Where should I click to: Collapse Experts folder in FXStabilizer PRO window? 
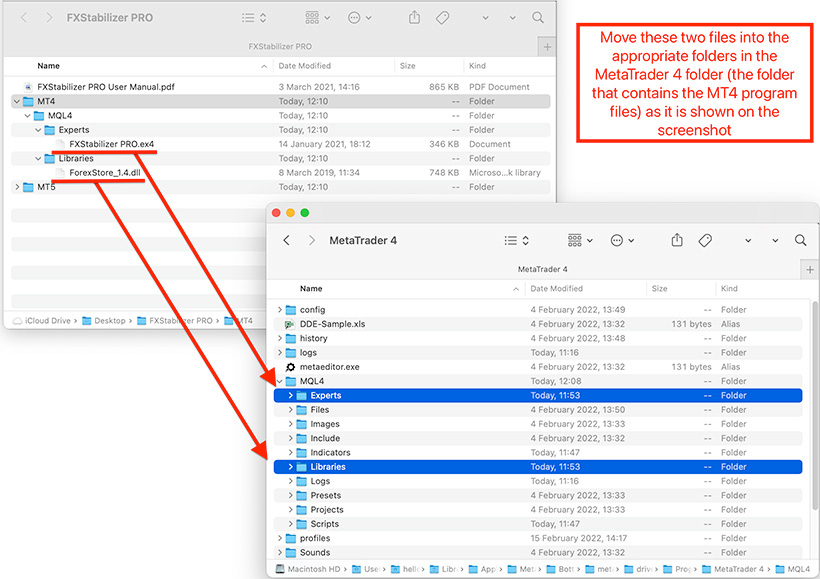pos(38,130)
